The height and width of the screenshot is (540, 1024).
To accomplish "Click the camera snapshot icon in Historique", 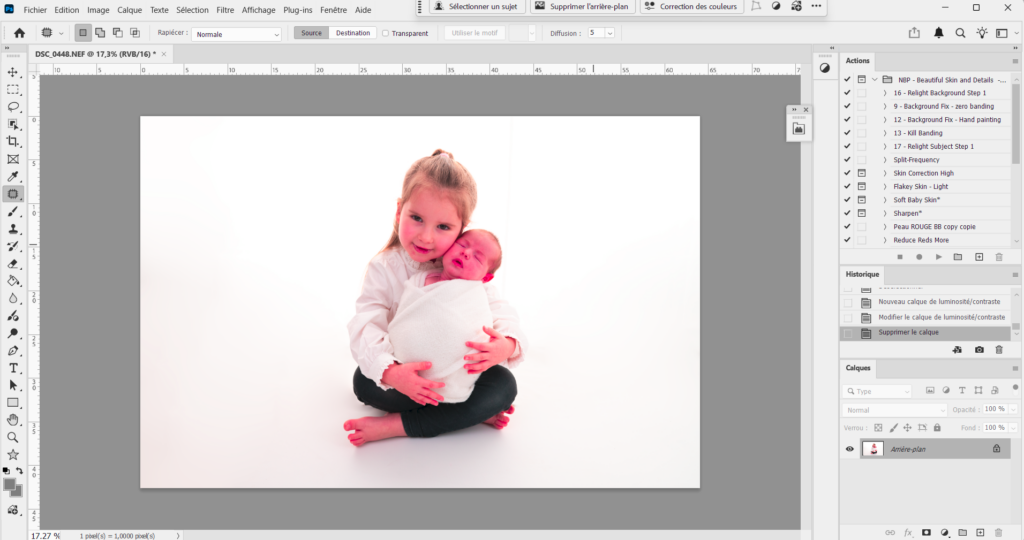I will point(979,350).
